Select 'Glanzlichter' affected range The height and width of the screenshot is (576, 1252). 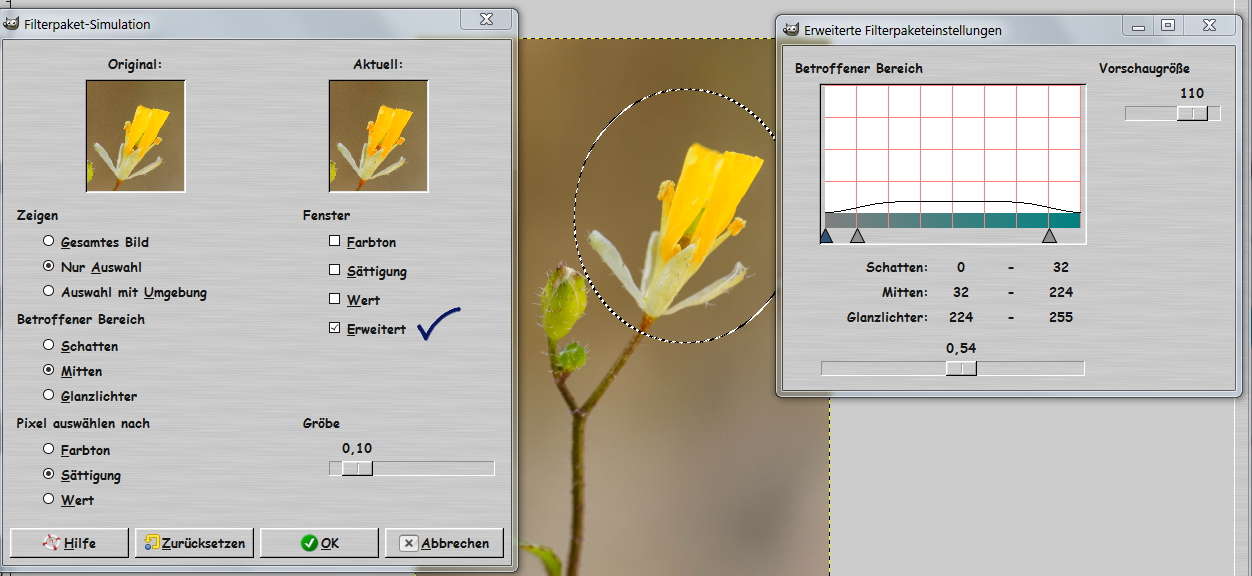49,395
